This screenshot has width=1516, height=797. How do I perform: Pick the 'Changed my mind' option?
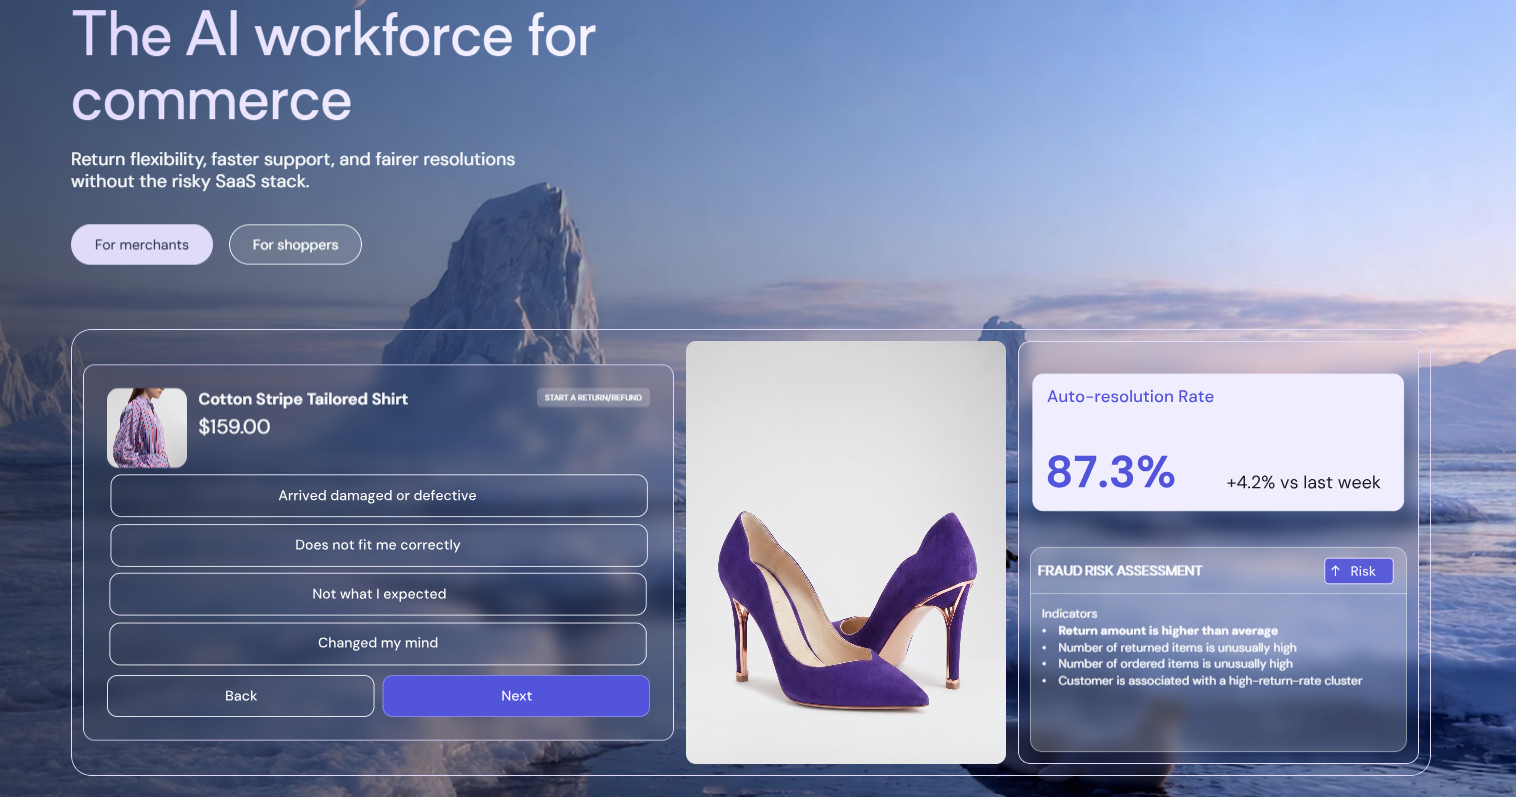(378, 643)
